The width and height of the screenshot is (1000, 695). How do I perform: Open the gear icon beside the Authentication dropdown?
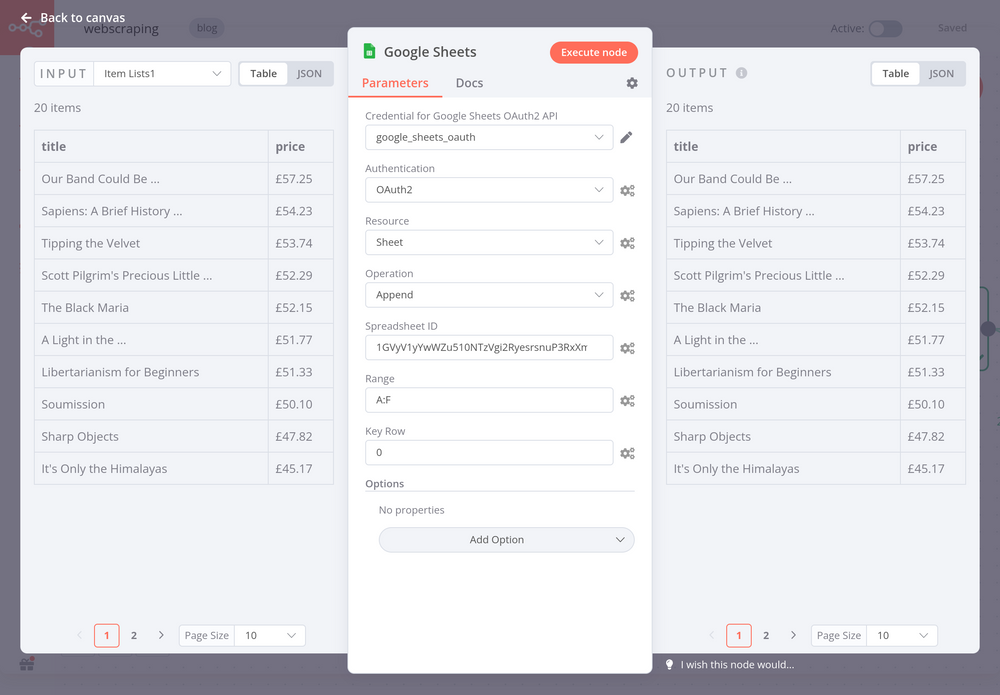pos(628,190)
